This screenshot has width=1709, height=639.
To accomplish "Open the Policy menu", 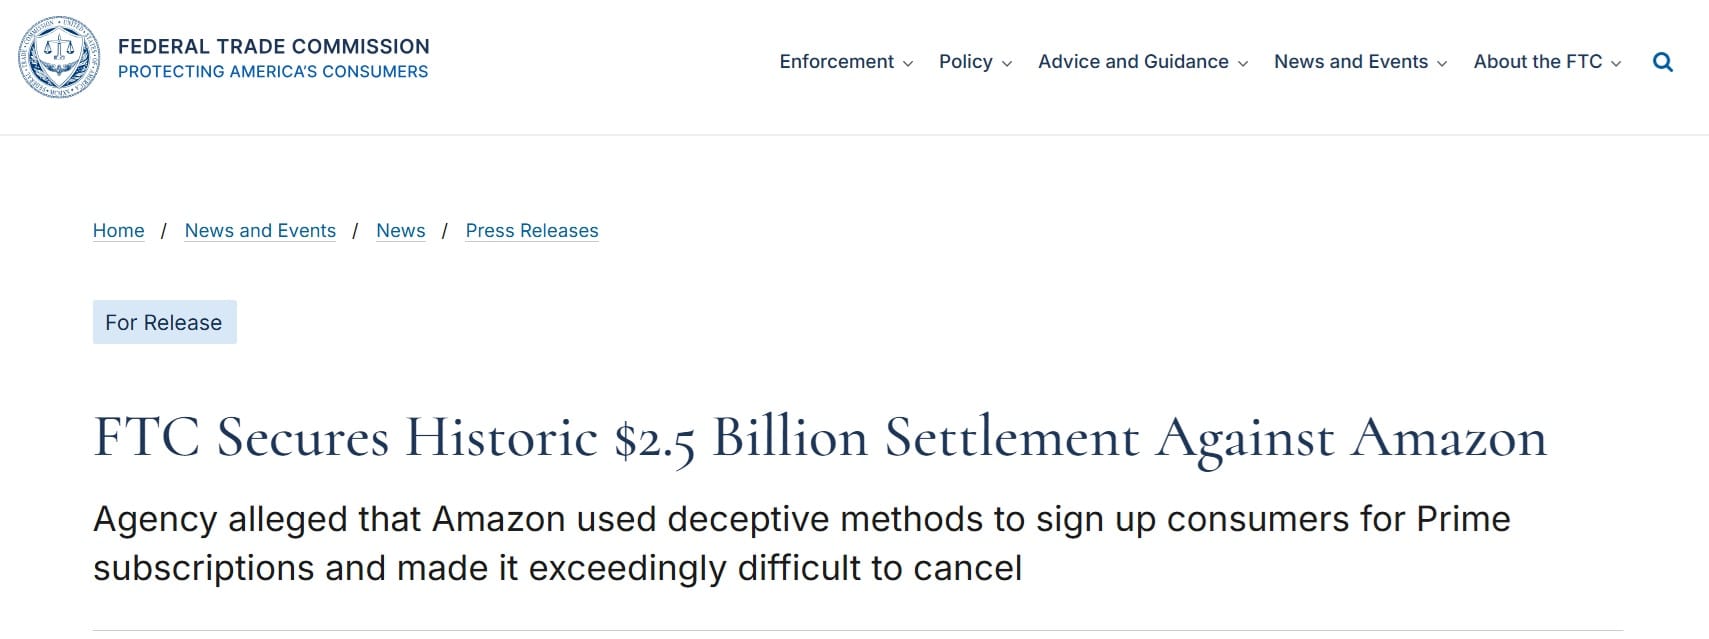I will pyautogui.click(x=965, y=61).
